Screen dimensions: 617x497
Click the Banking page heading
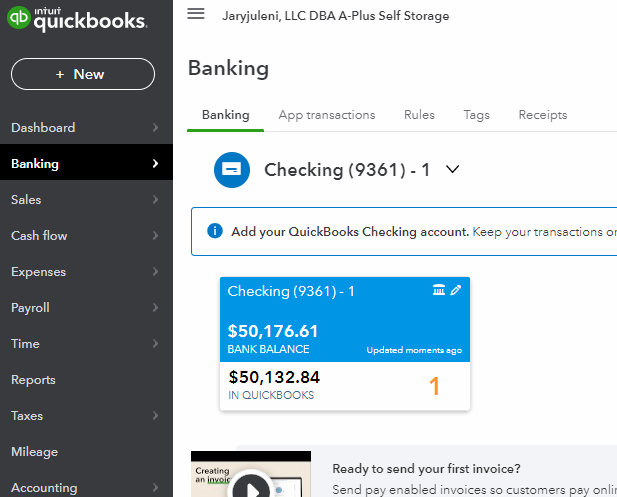click(228, 68)
